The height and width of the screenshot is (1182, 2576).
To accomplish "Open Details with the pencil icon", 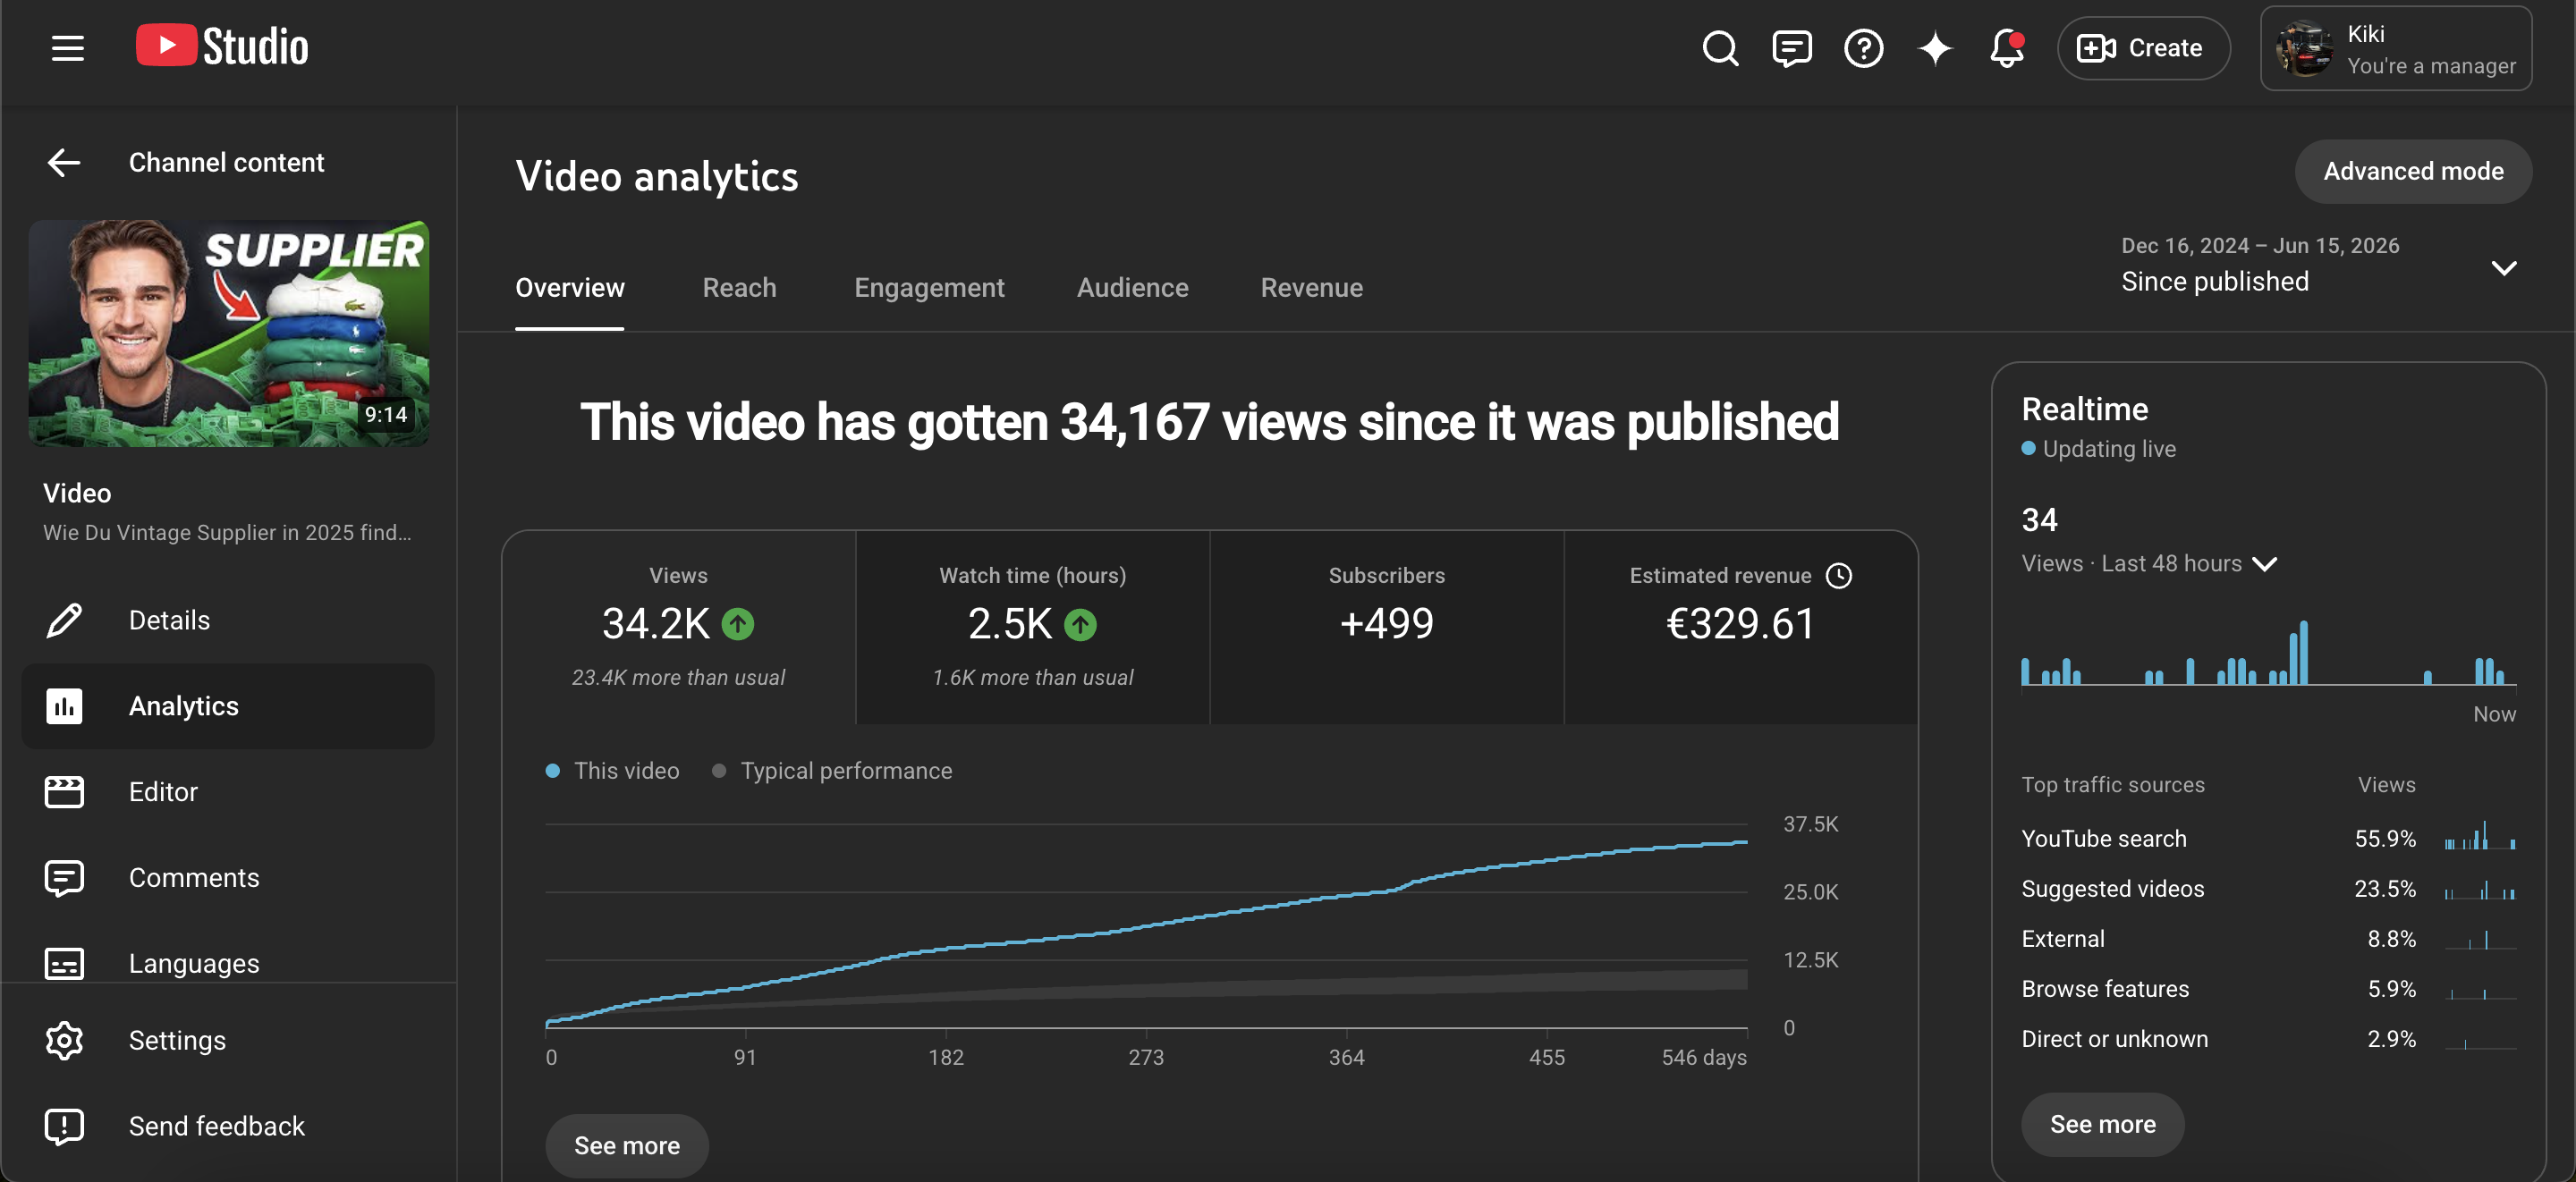I will (x=64, y=620).
